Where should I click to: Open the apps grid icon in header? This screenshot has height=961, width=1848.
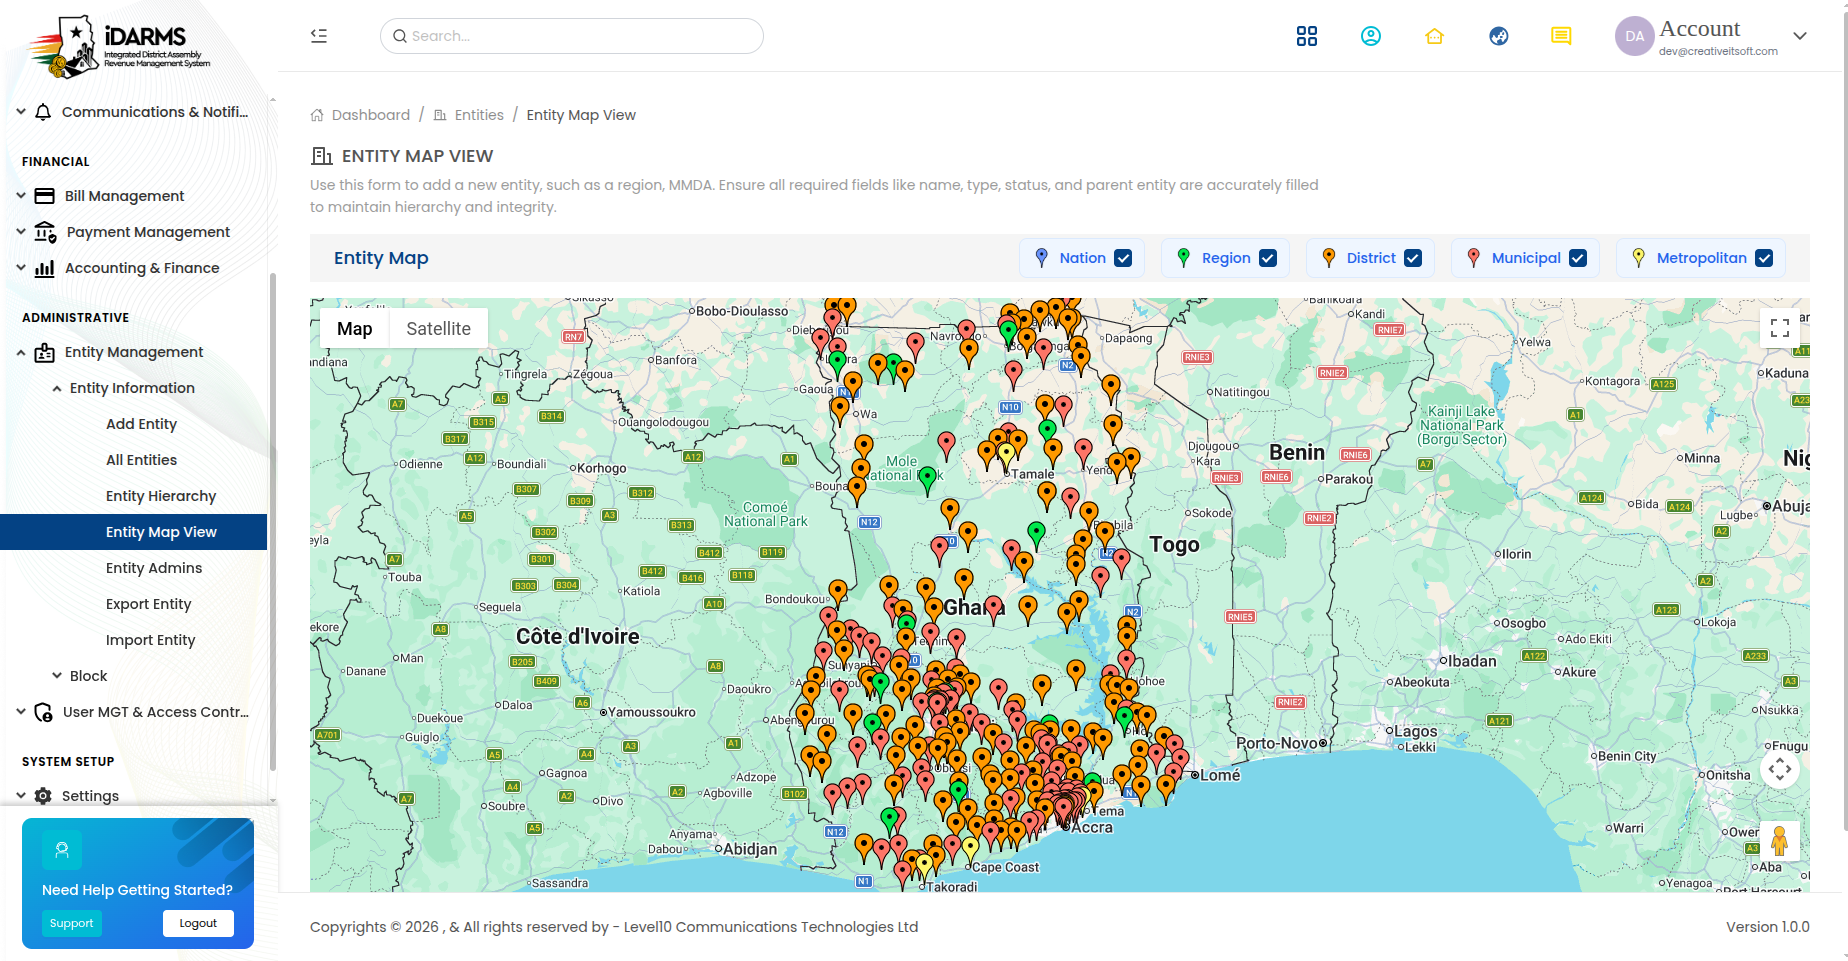click(1307, 36)
